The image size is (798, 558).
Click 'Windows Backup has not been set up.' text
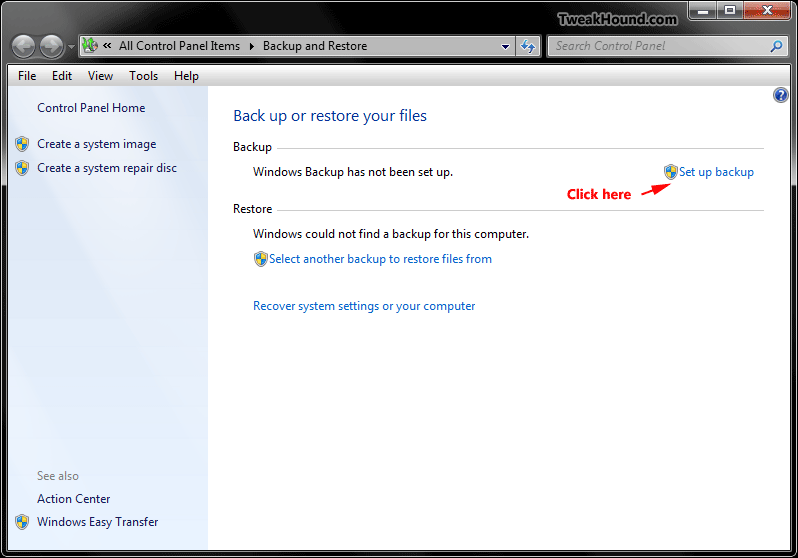tap(353, 172)
